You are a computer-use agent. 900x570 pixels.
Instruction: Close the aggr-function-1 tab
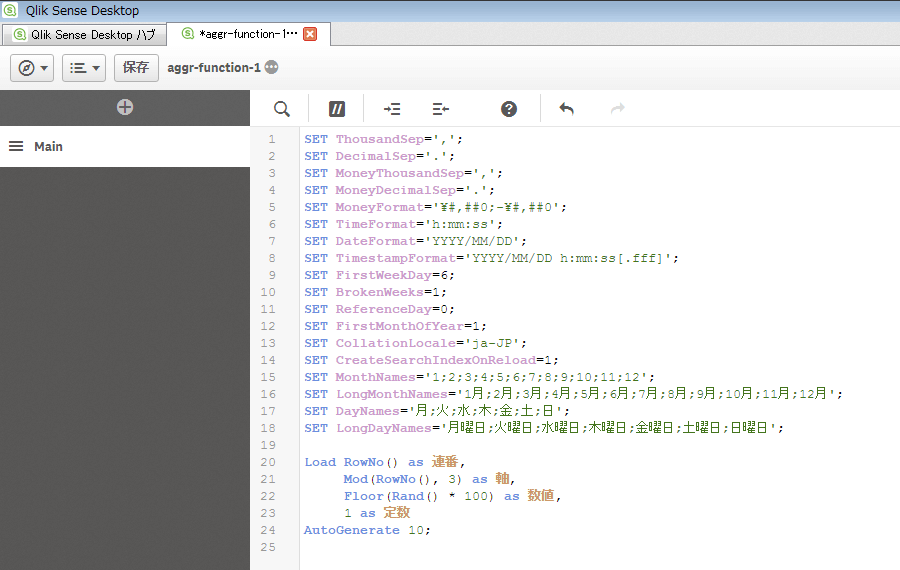[x=310, y=34]
